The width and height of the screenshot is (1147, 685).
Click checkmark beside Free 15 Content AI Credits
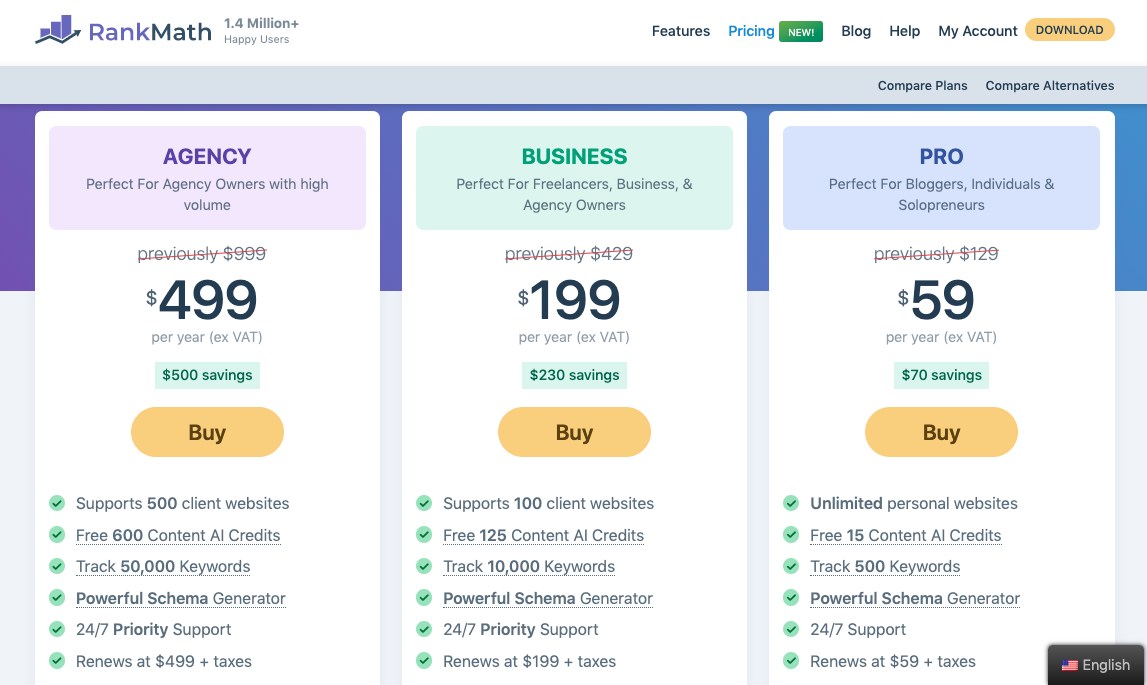coord(791,534)
